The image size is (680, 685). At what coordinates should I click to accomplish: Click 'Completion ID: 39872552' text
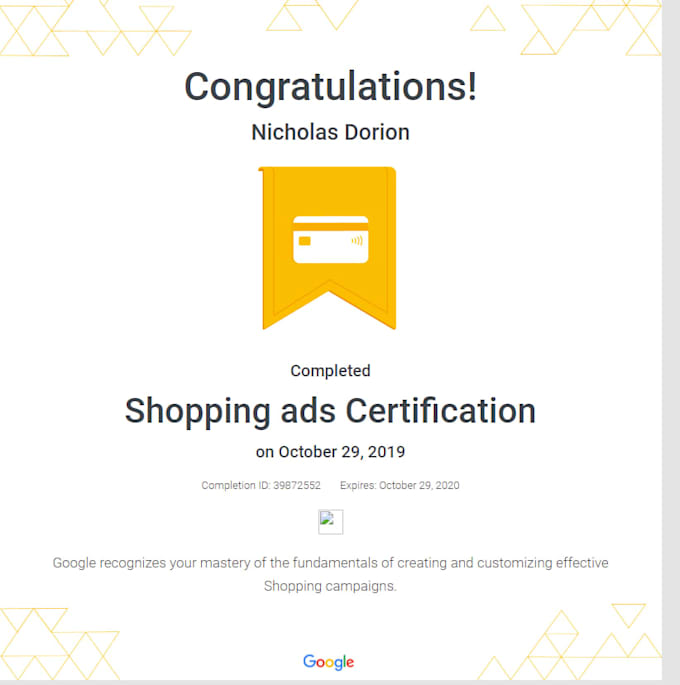(261, 485)
